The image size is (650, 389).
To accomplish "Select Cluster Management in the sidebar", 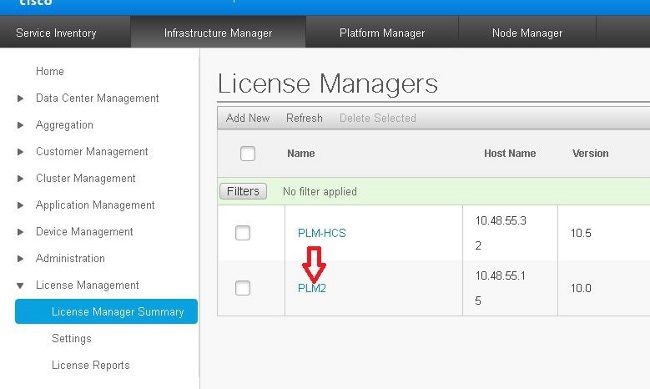I will 86,178.
